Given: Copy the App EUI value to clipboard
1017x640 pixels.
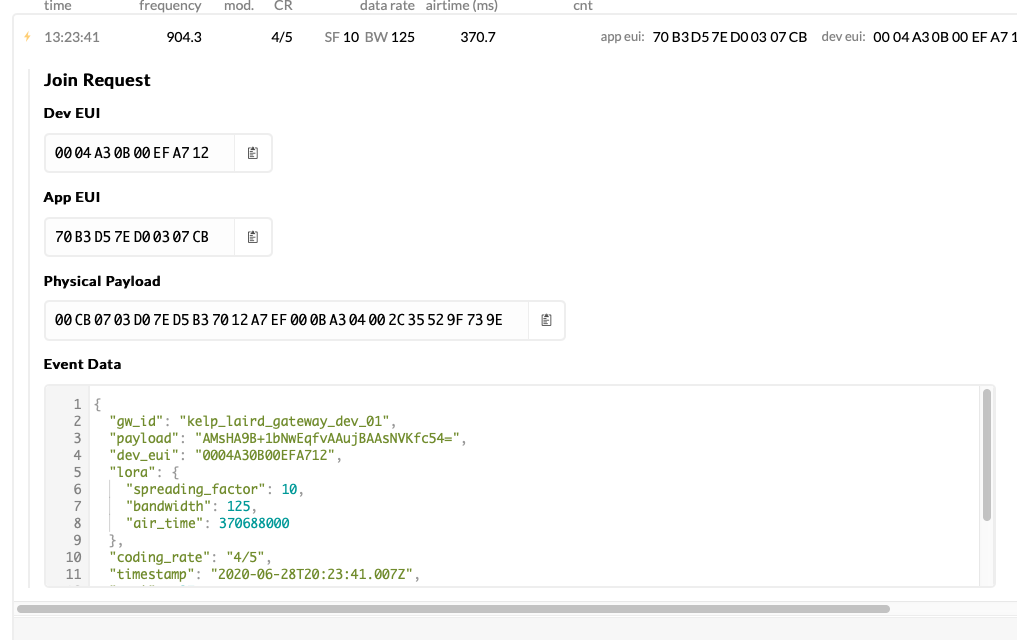Looking at the screenshot, I should pyautogui.click(x=253, y=237).
